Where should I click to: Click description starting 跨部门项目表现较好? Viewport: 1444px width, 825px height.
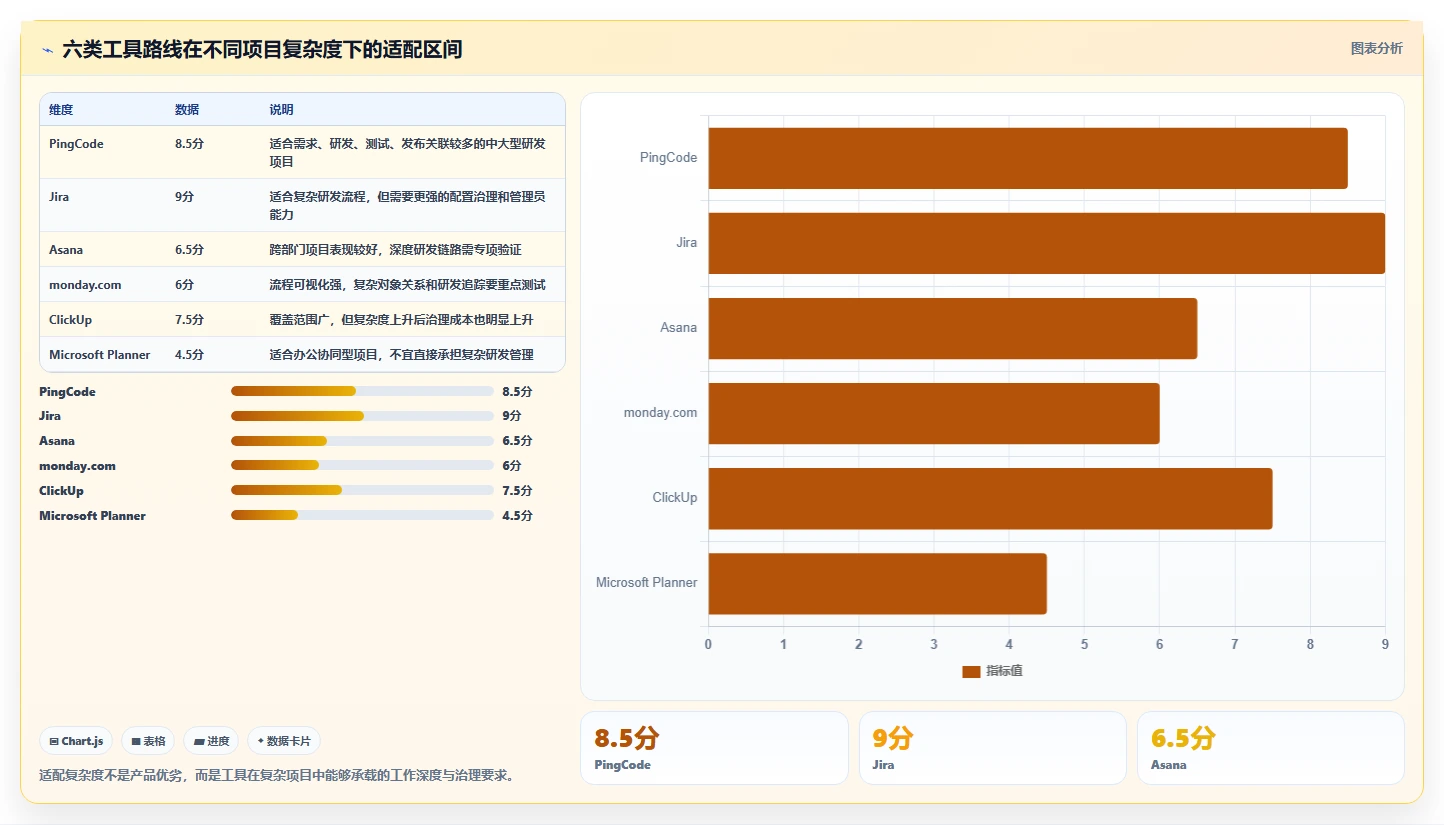click(x=395, y=249)
